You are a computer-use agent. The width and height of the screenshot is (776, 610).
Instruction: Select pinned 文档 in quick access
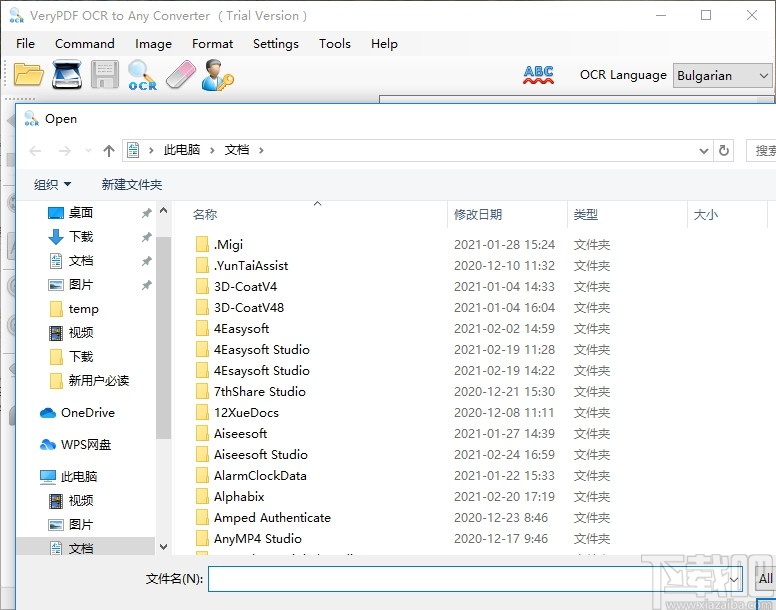coord(81,261)
